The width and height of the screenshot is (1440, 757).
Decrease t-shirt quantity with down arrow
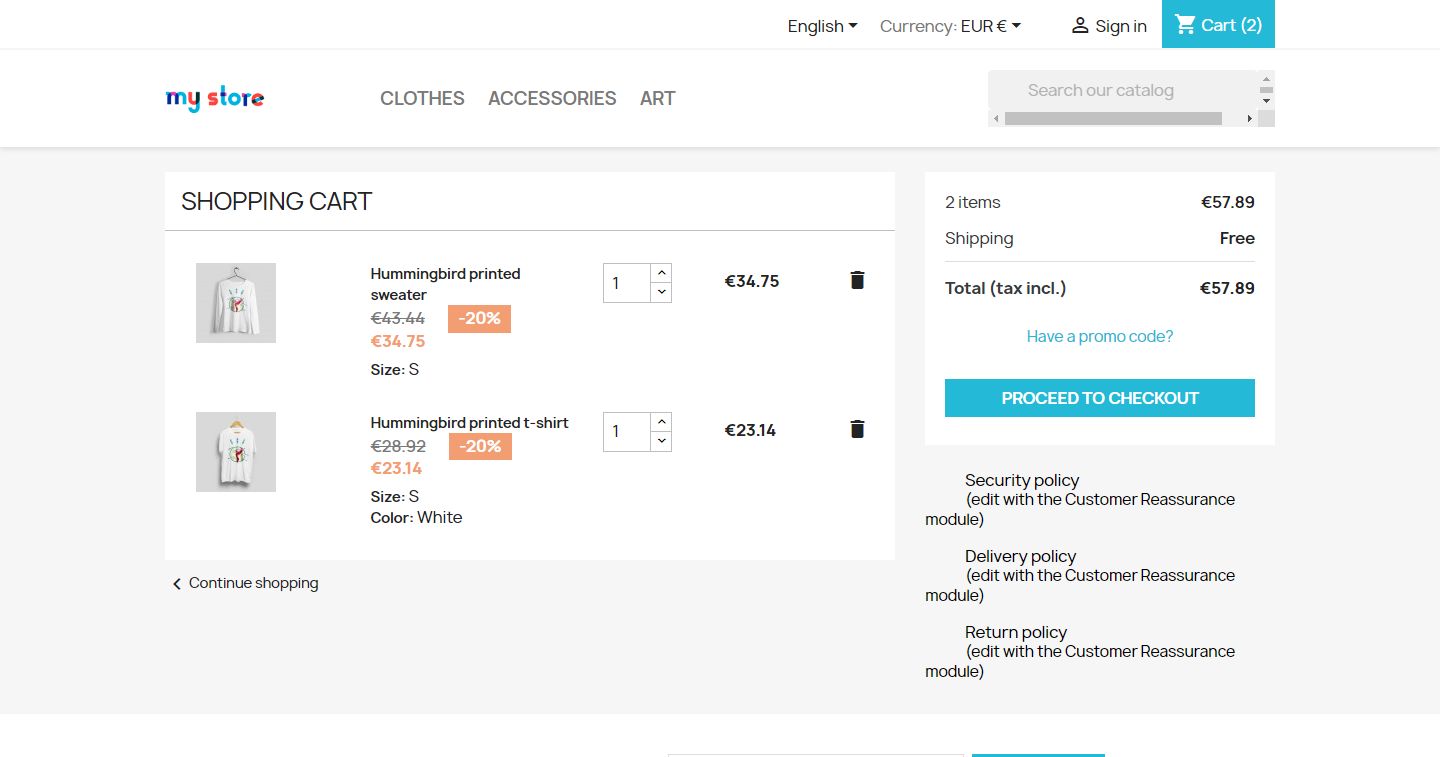(662, 441)
